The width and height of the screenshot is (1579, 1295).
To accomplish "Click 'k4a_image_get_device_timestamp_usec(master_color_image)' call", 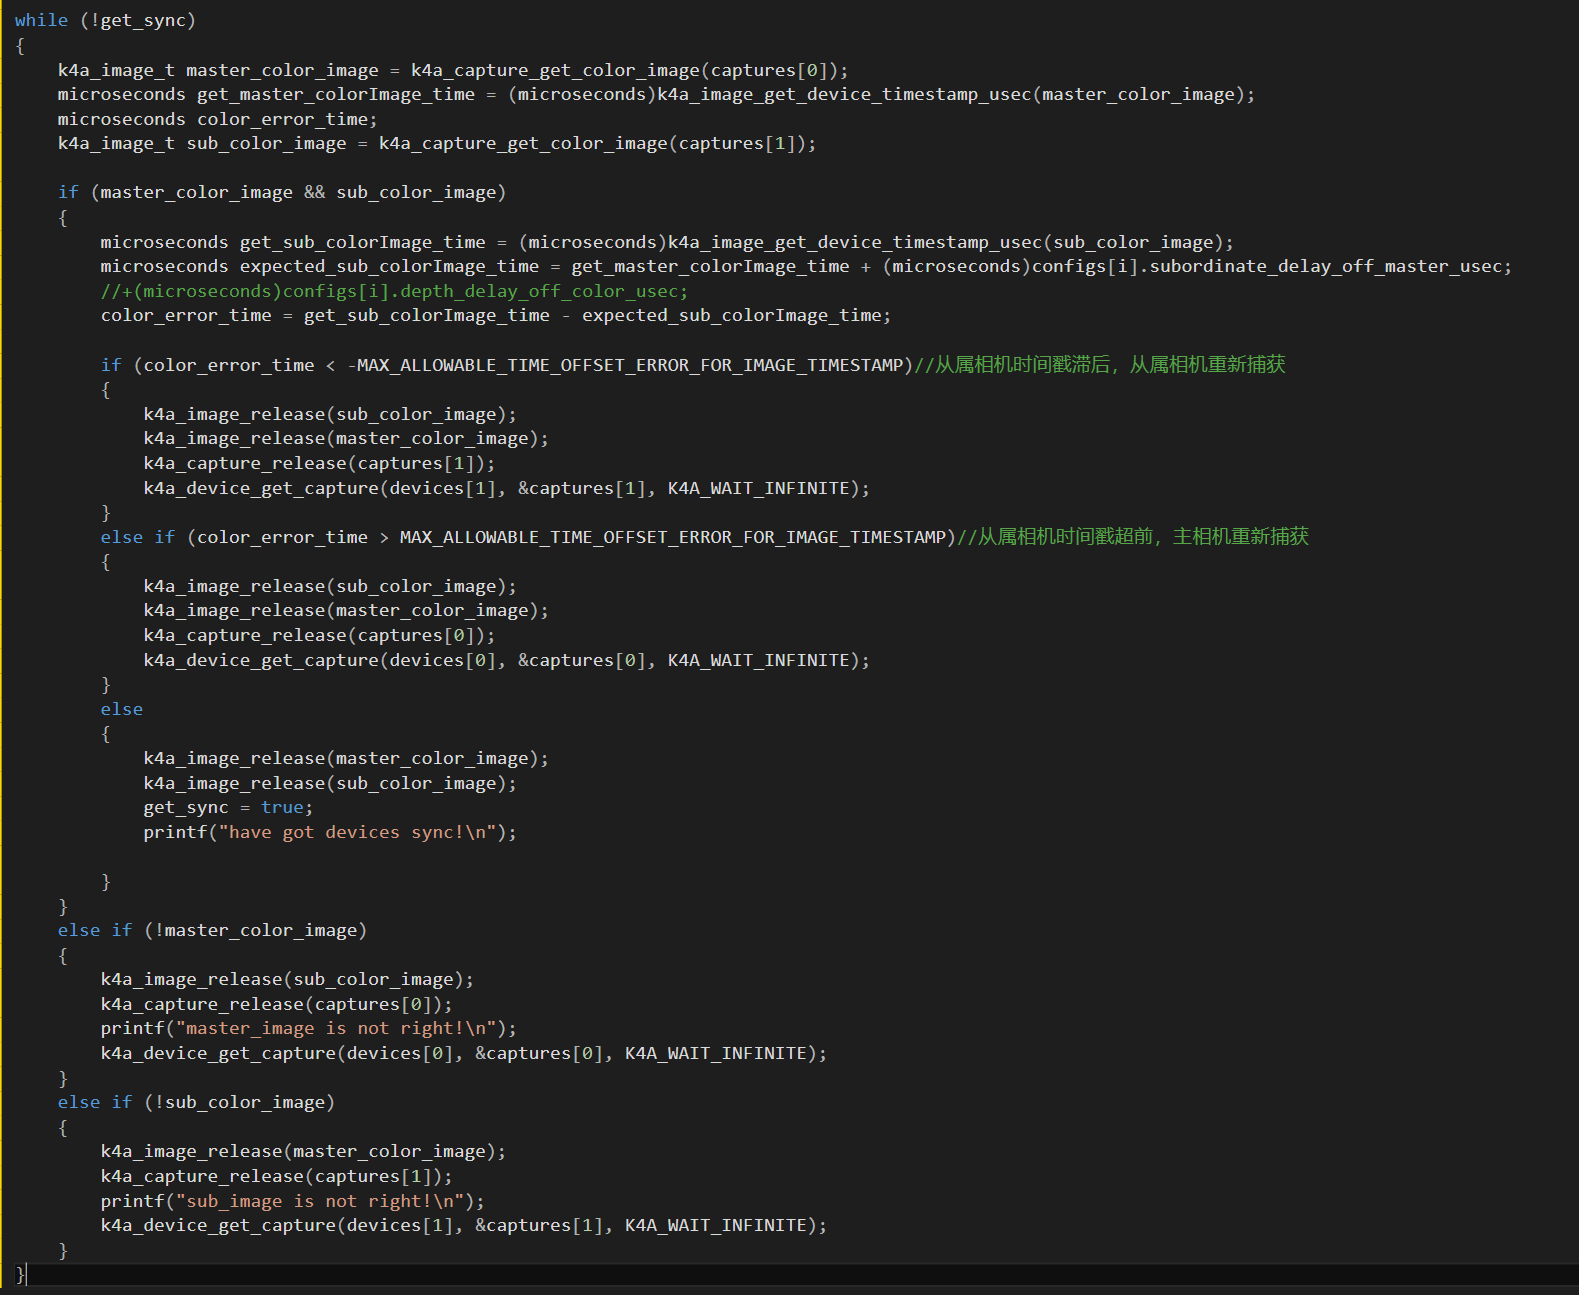I will click(950, 94).
